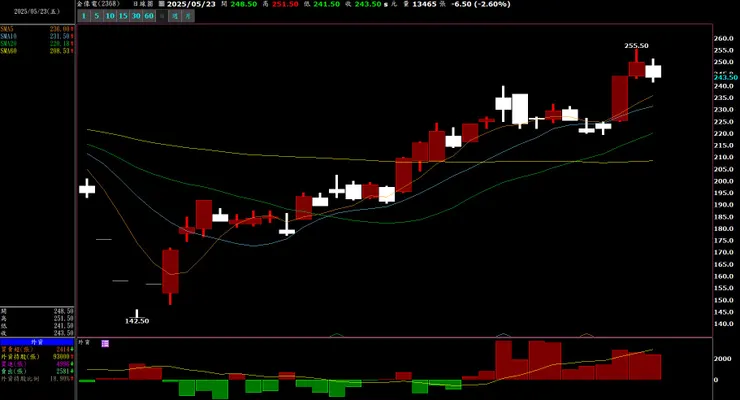Viewport: 740px width, 400px height.
Task: Click the cyan 243.50 current price tag
Action: click(x=725, y=77)
